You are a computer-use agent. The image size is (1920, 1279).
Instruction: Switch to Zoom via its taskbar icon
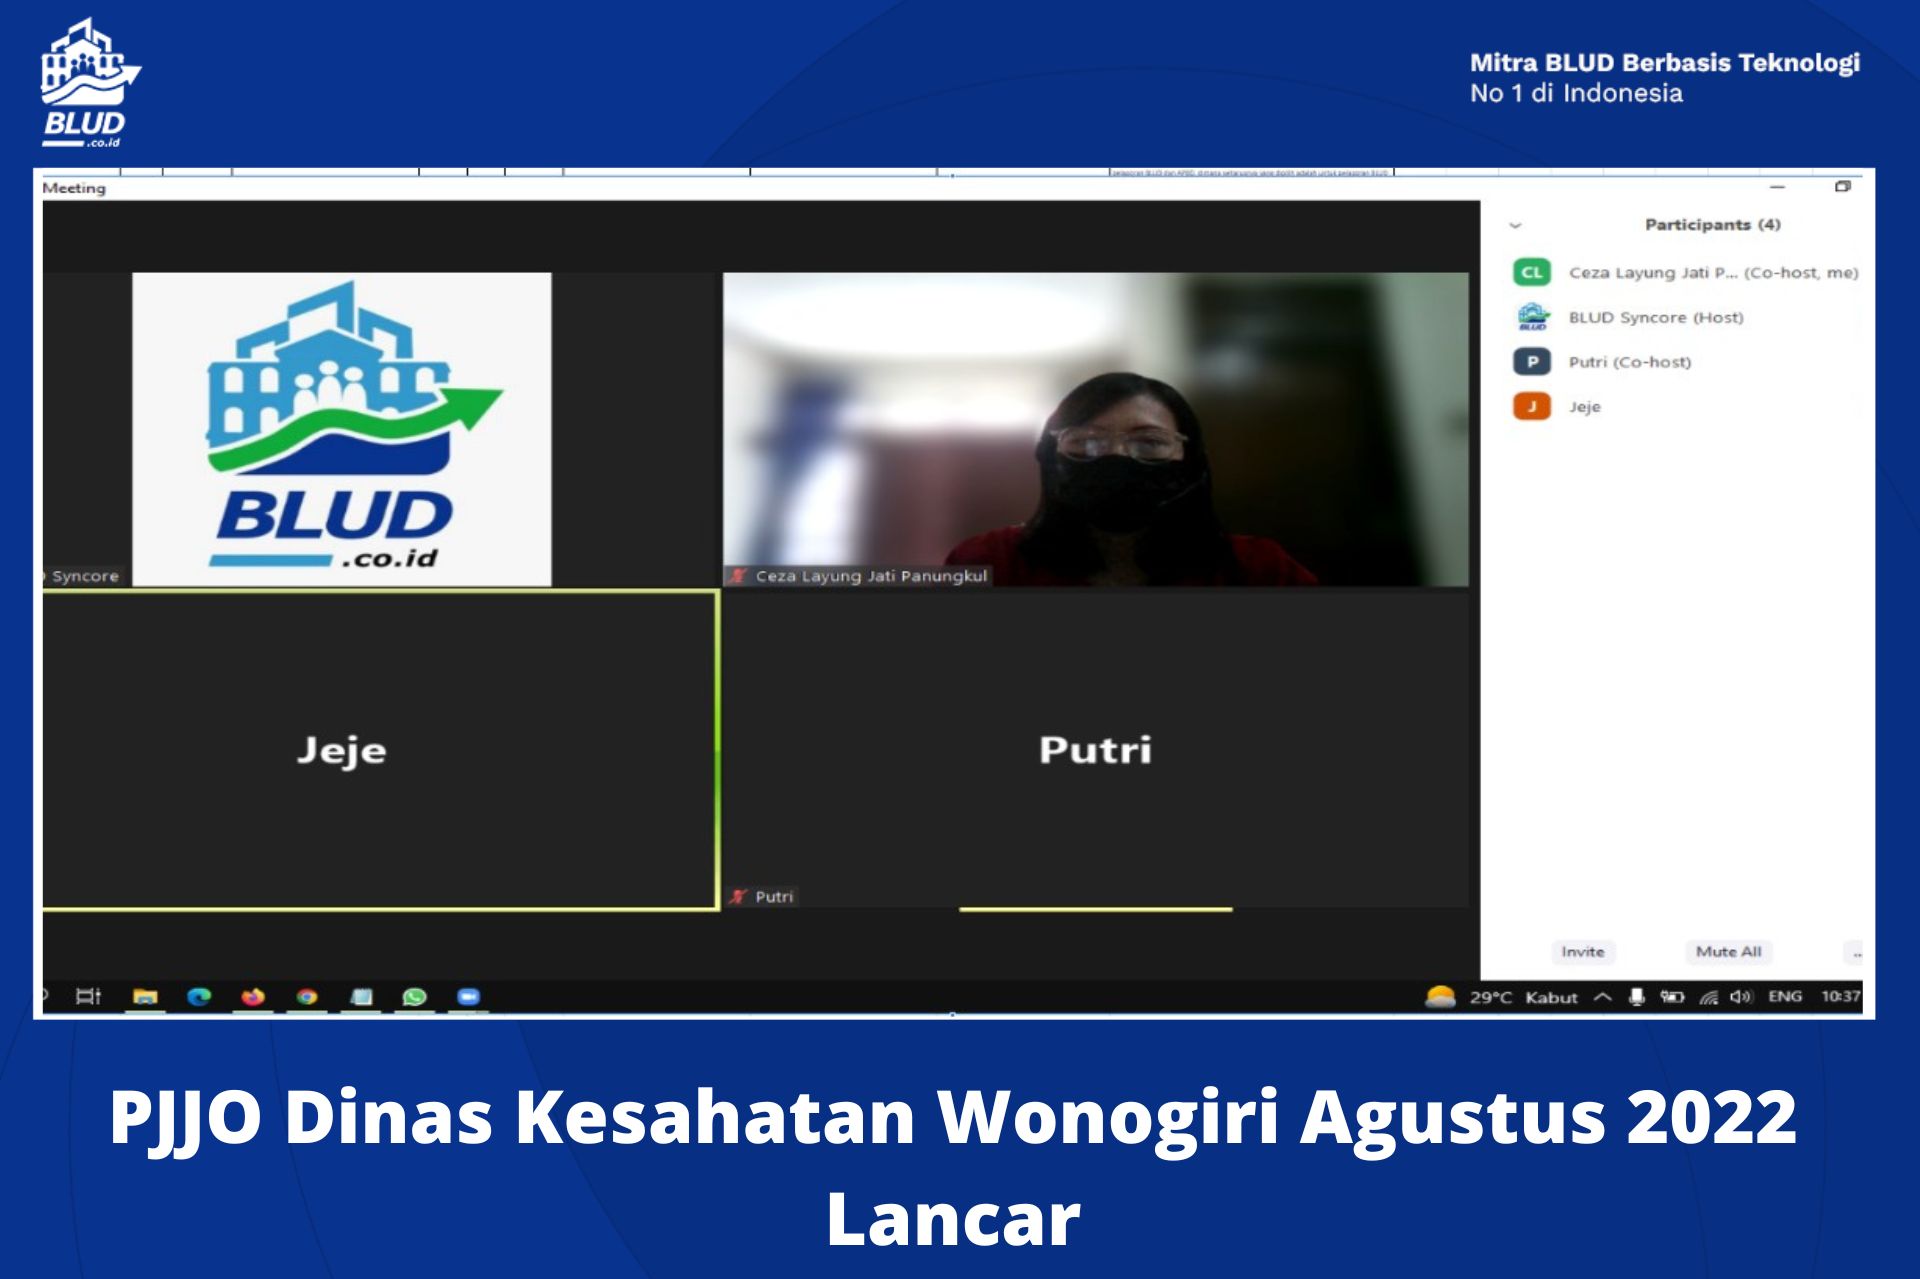pos(468,996)
